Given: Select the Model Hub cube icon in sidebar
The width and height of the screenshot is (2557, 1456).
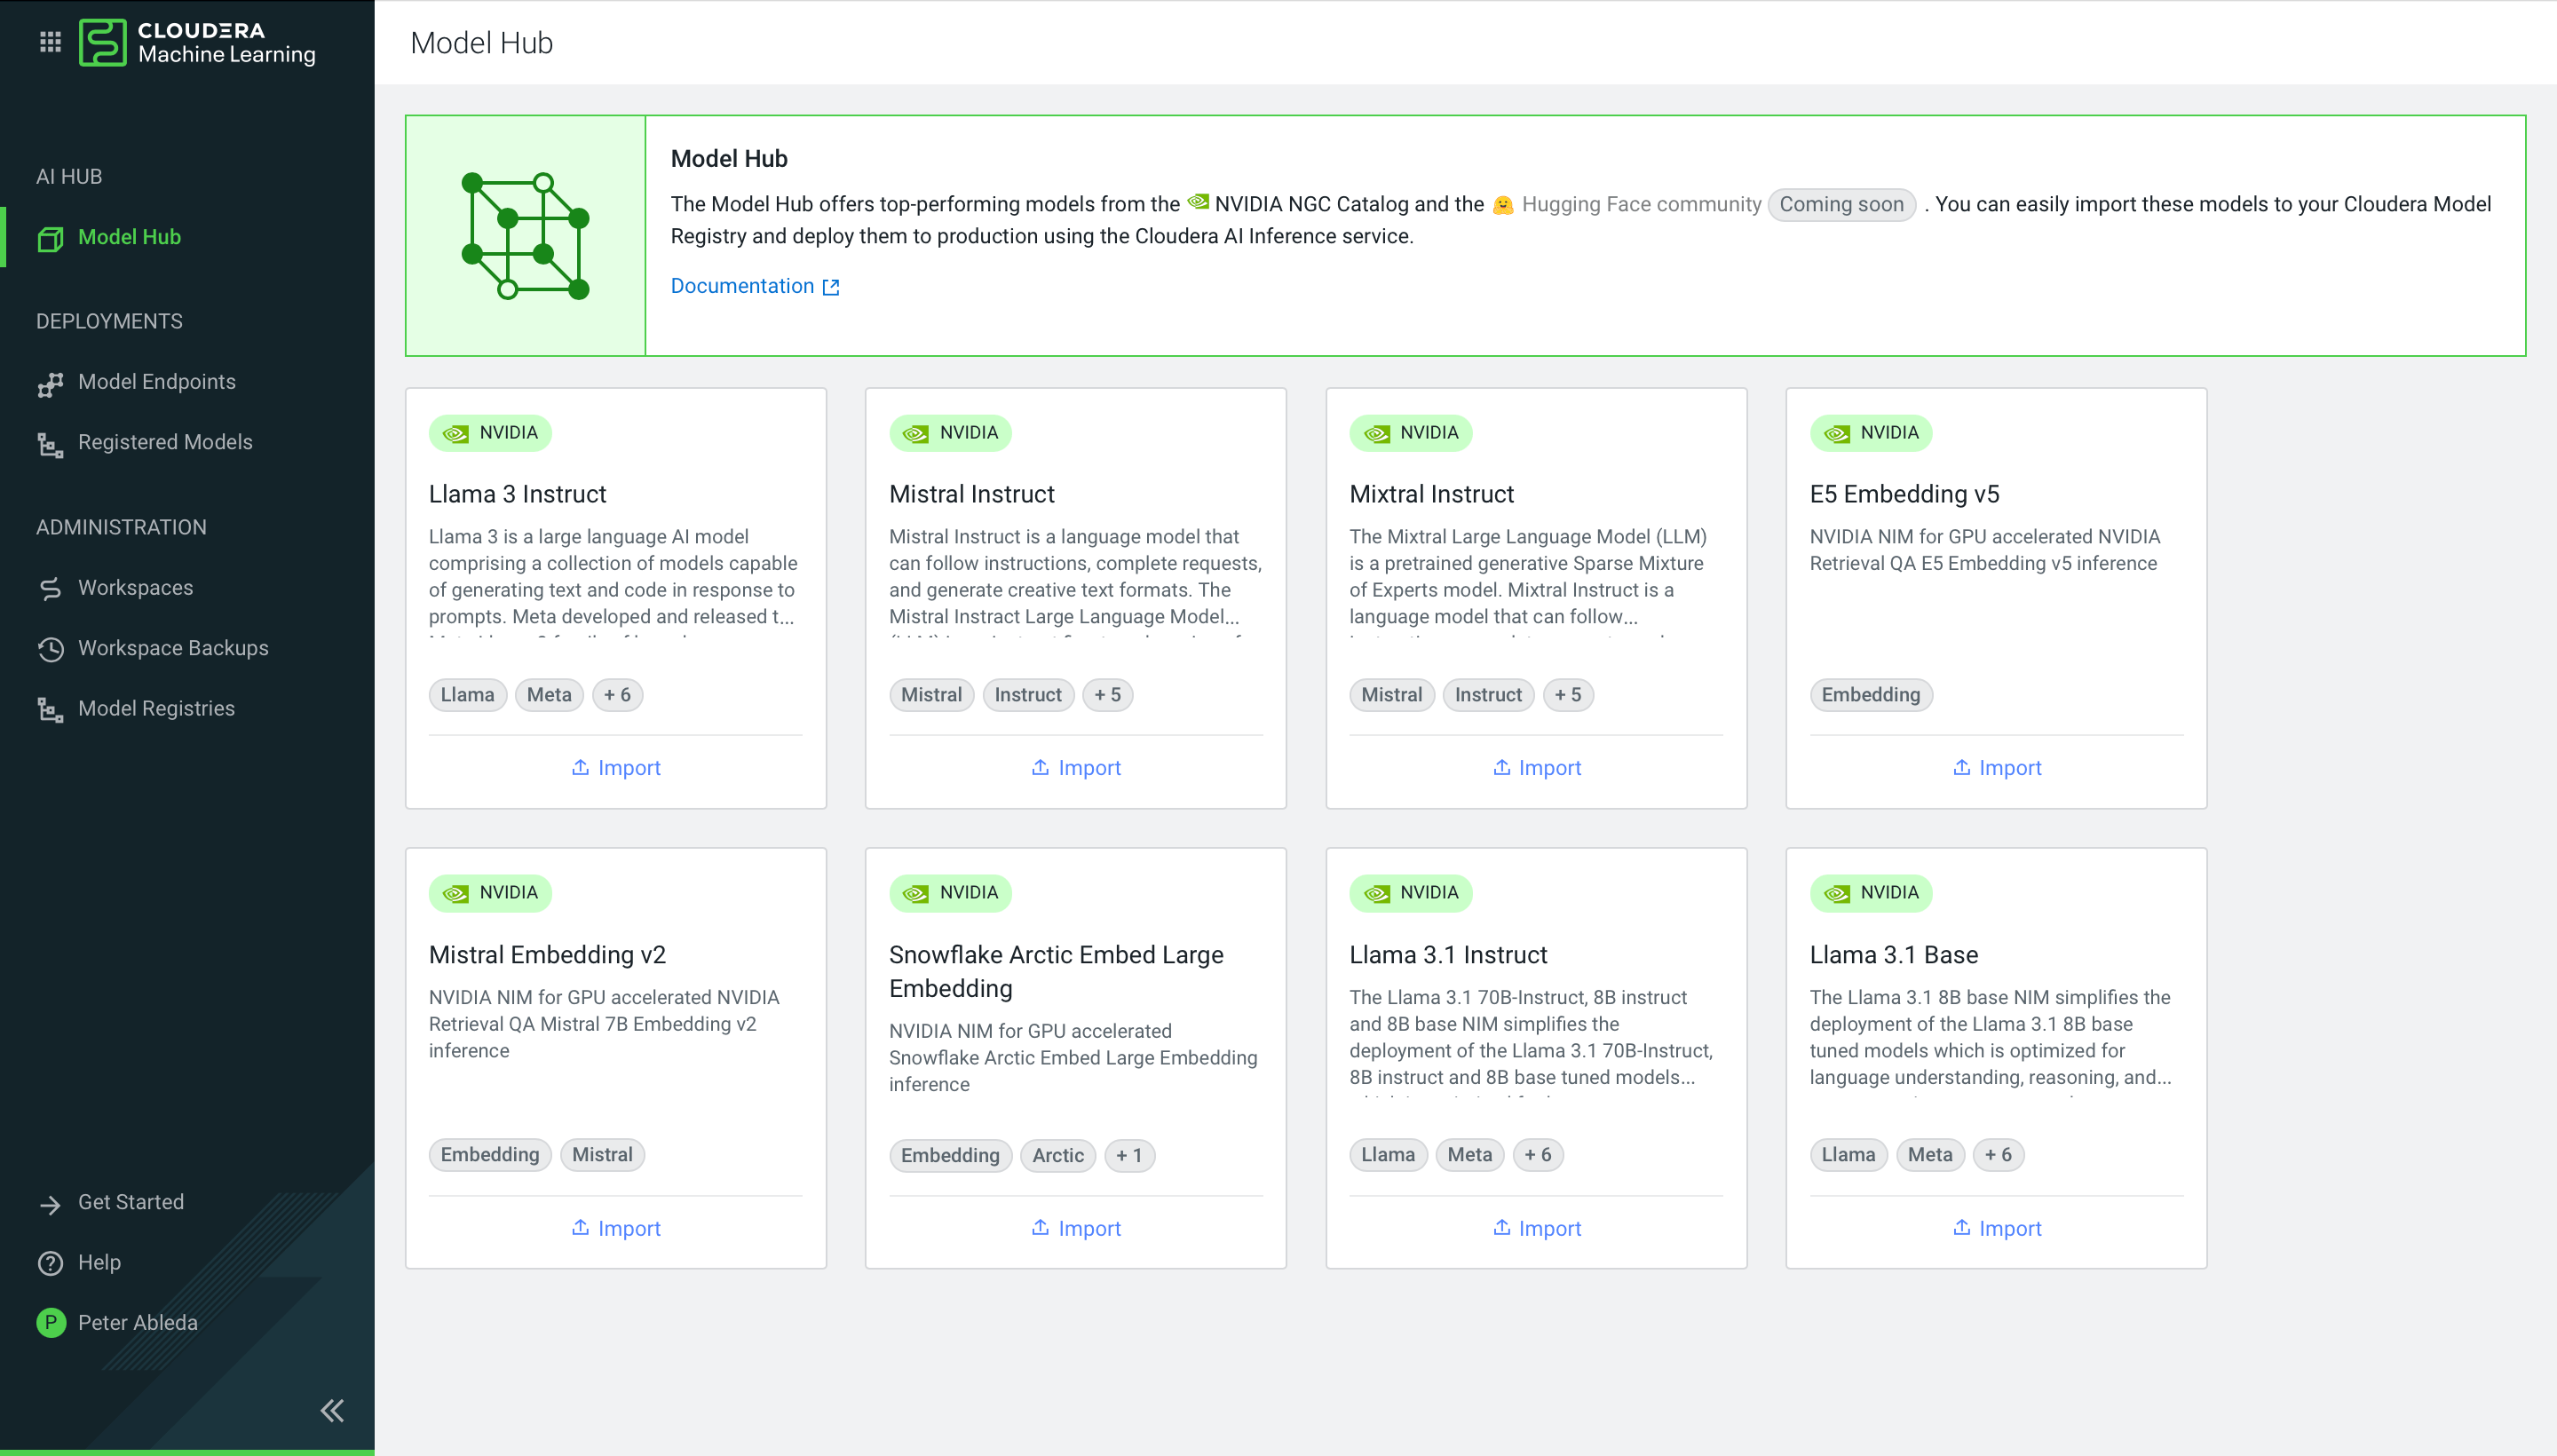Looking at the screenshot, I should 50,237.
